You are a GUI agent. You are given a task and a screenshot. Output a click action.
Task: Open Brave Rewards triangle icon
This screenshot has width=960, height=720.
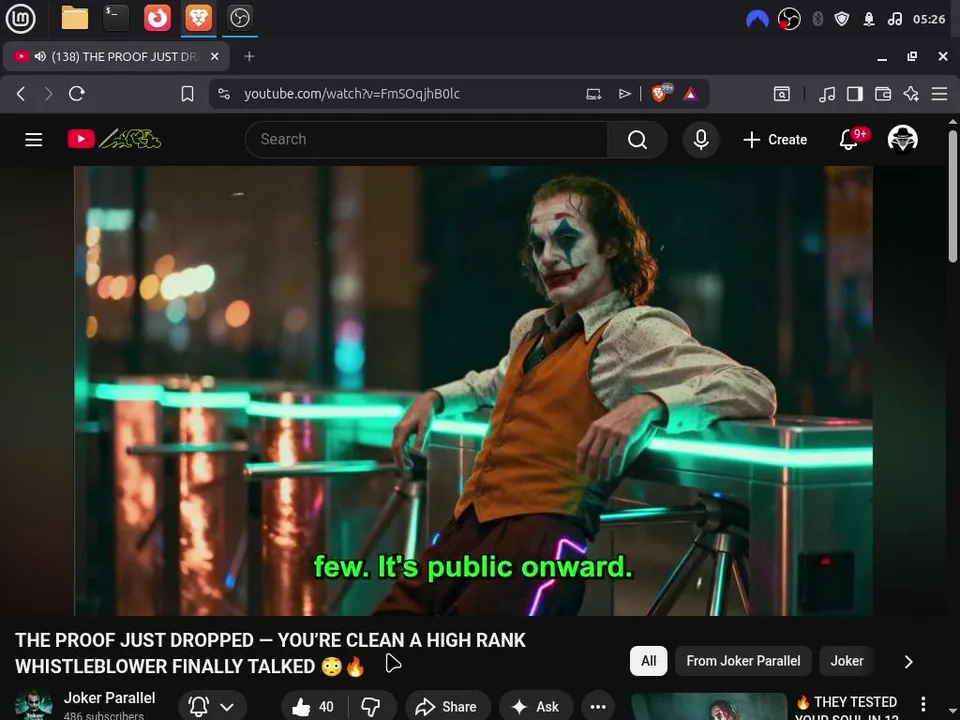pyautogui.click(x=691, y=94)
